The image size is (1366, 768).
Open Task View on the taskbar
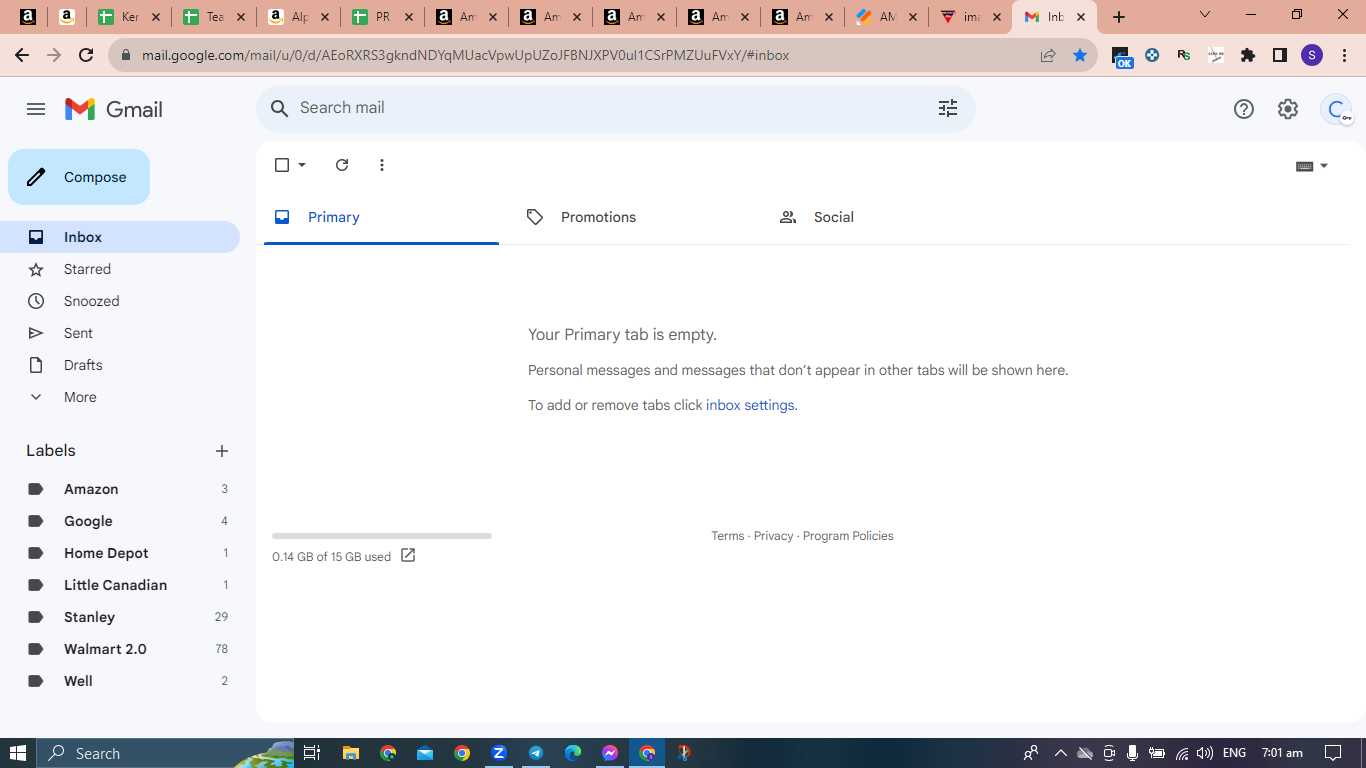tap(311, 753)
